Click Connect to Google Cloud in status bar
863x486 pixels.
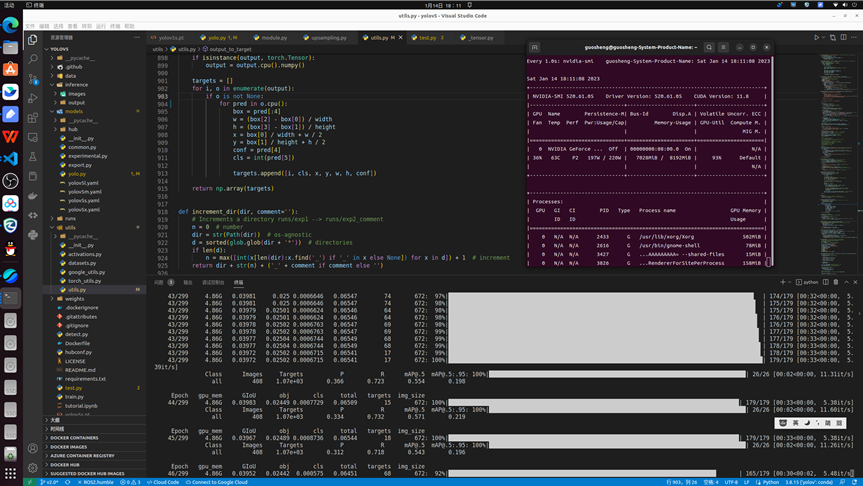point(217,482)
